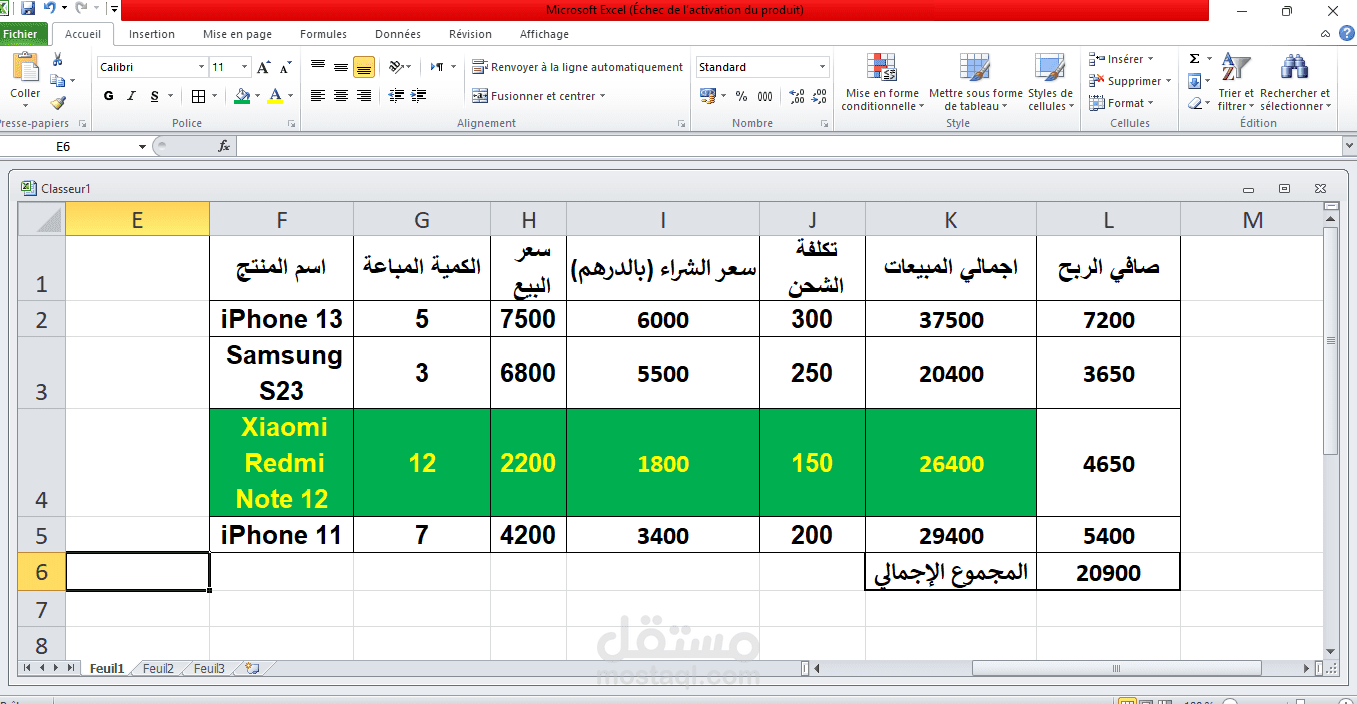Toggle the highlighted bottom alignment button
The image size is (1357, 704).
[x=364, y=67]
